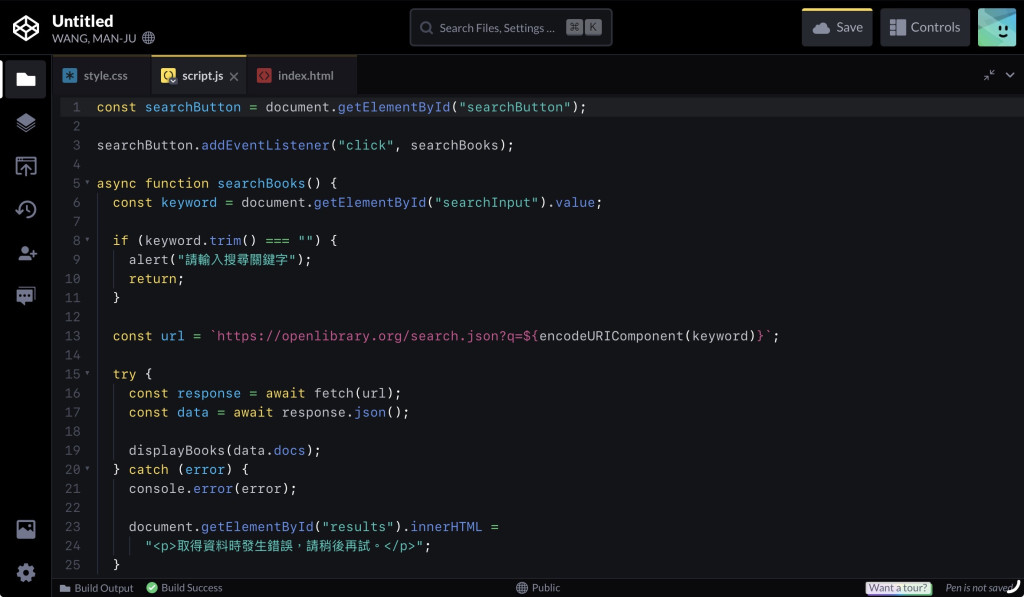
Task: Open the deploy upload sidebar icon
Action: pos(25,166)
